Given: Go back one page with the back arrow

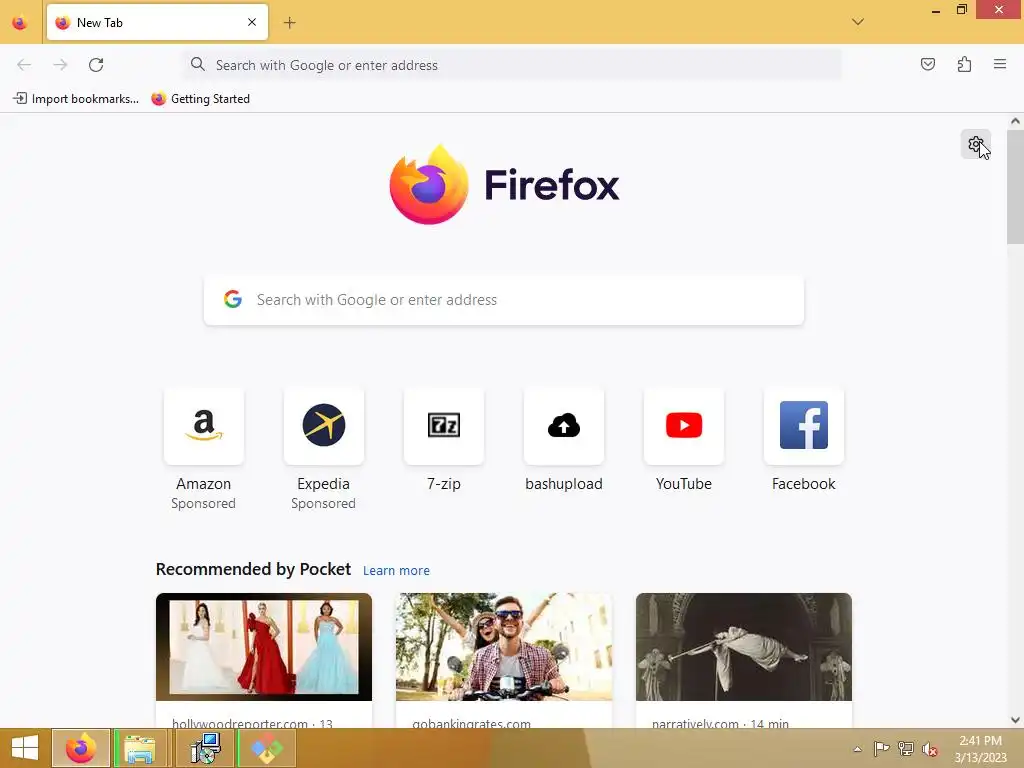Looking at the screenshot, I should [x=24, y=65].
